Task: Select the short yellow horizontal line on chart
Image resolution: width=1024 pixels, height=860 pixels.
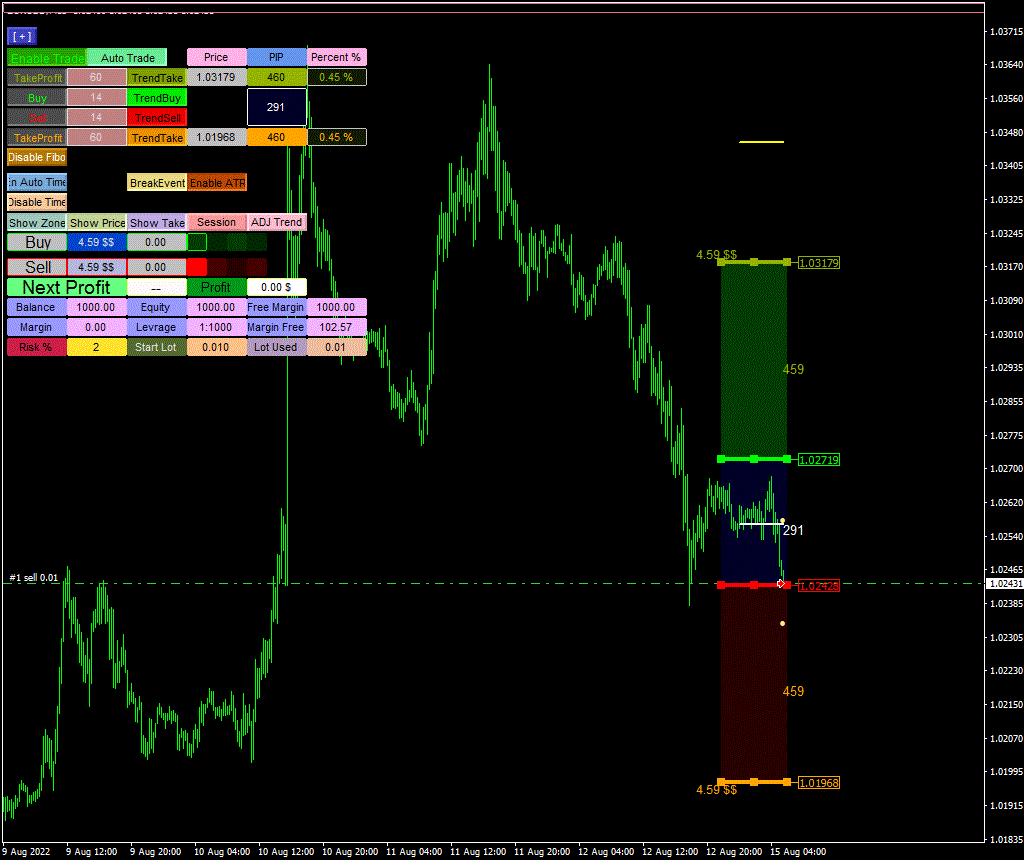Action: coord(761,142)
